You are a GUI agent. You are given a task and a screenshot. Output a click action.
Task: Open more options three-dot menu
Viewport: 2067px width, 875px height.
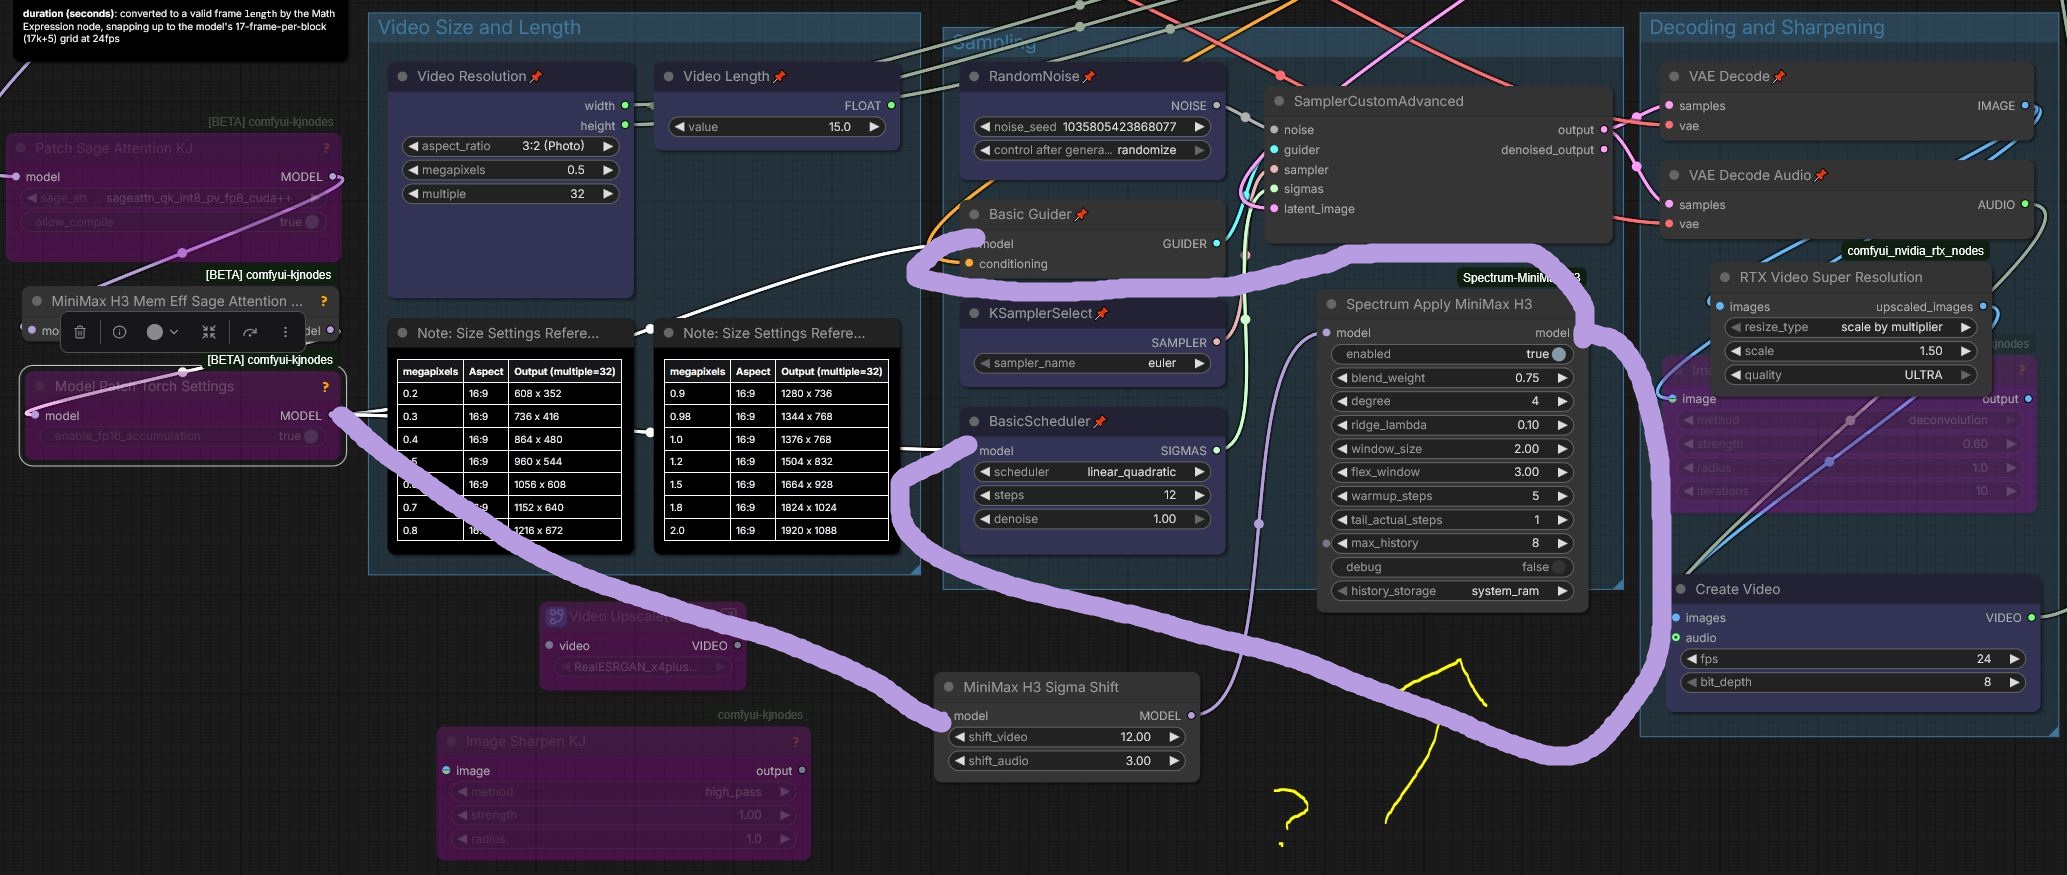pyautogui.click(x=285, y=332)
